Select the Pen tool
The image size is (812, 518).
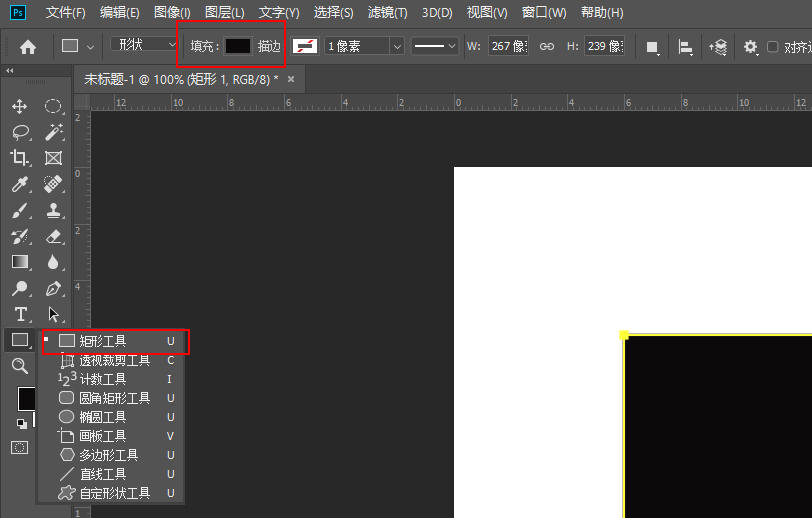[53, 288]
